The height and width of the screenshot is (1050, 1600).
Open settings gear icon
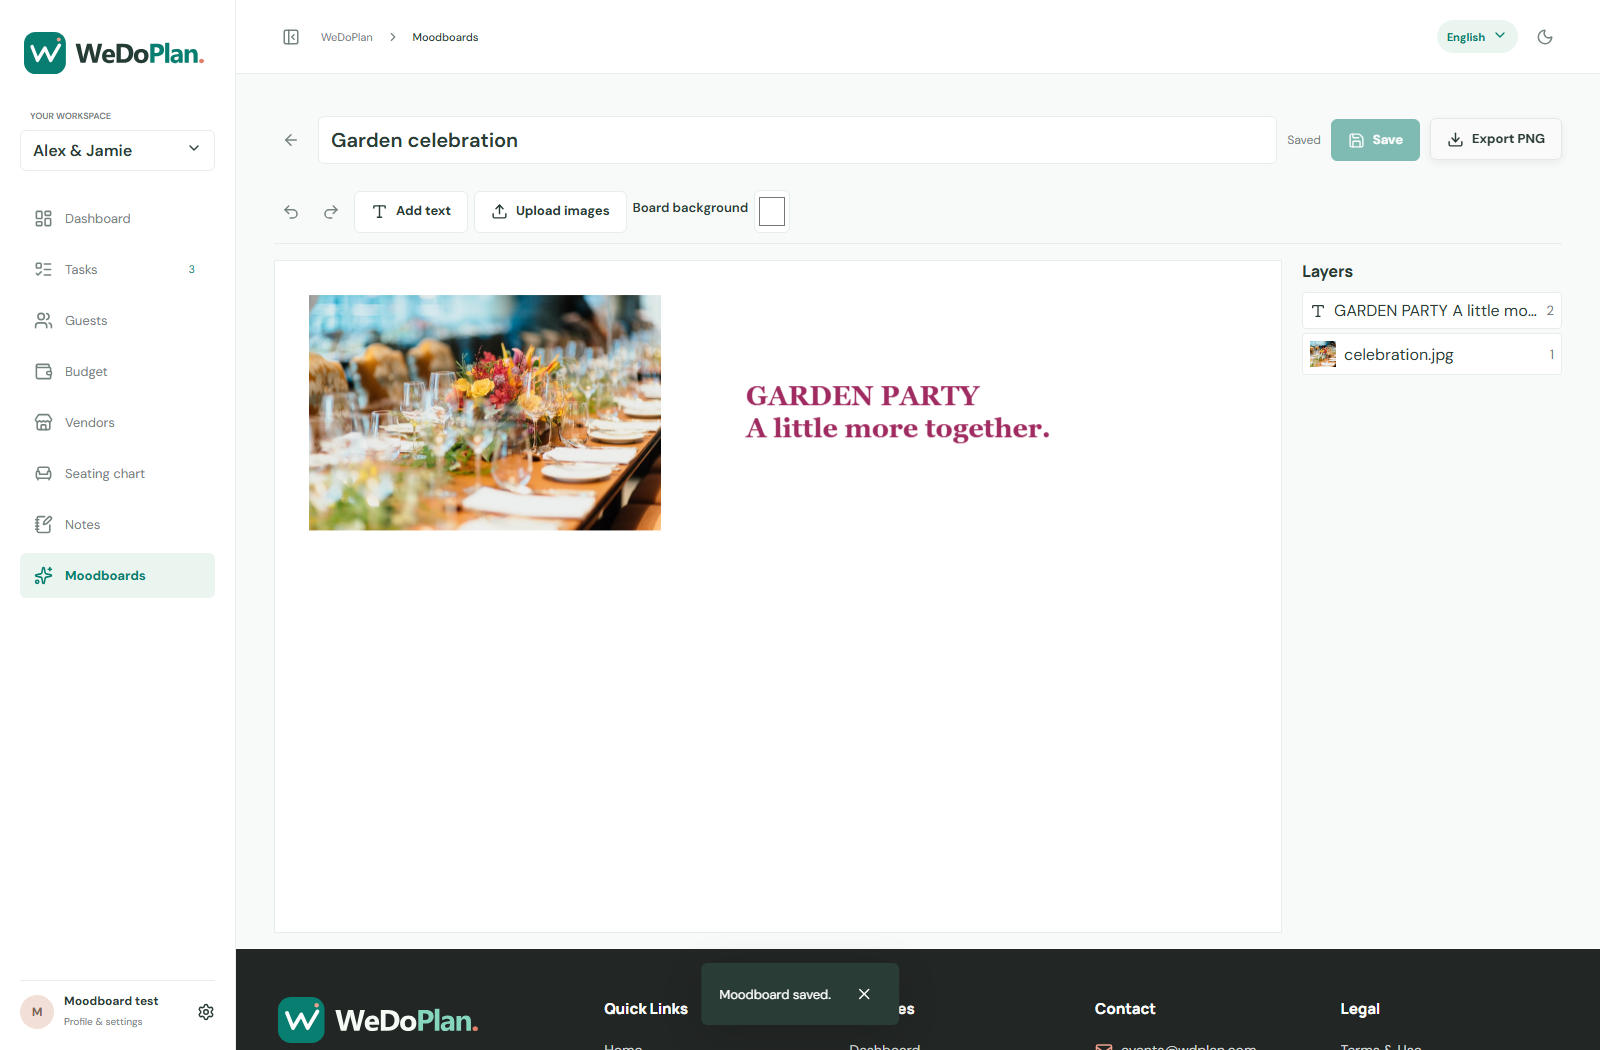[206, 1012]
